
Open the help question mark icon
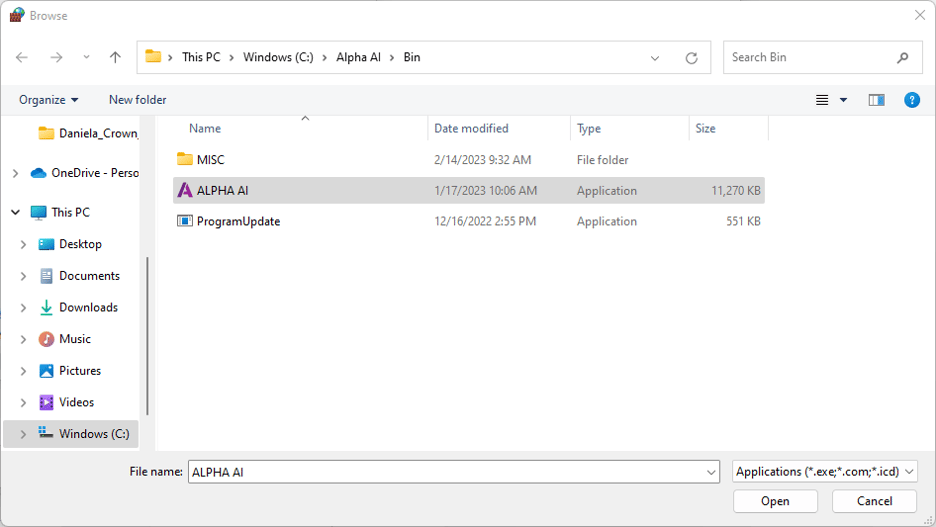(x=912, y=100)
